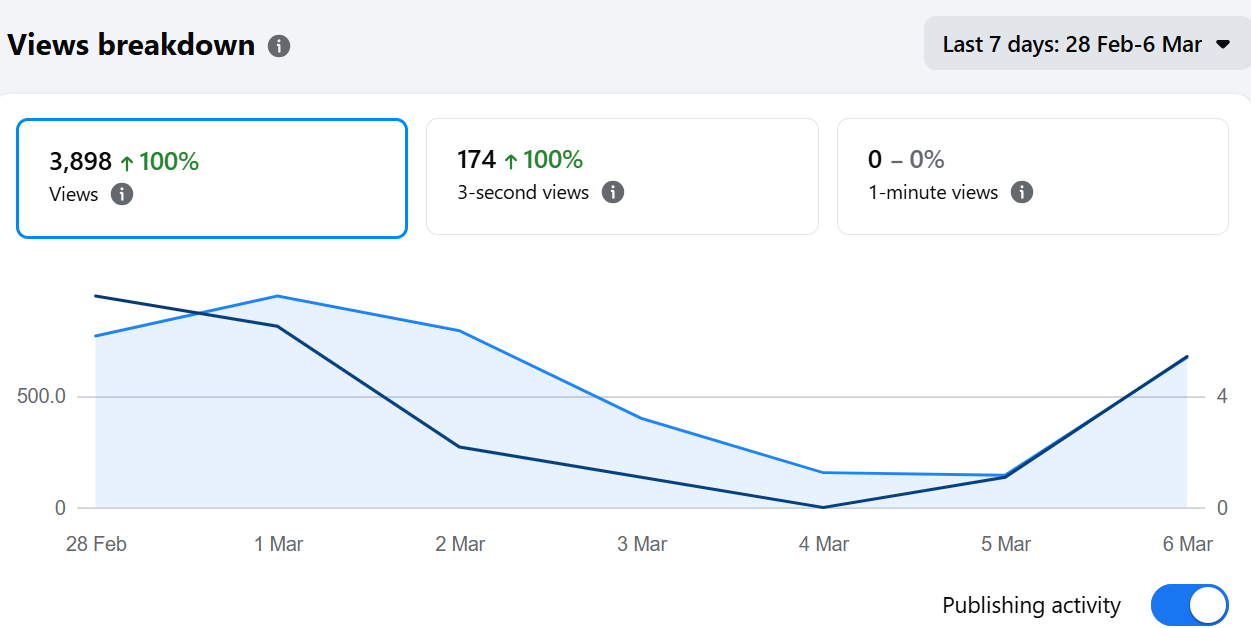The height and width of the screenshot is (628, 1251).
Task: Click the 3 Mar axis label
Action: coord(642,544)
